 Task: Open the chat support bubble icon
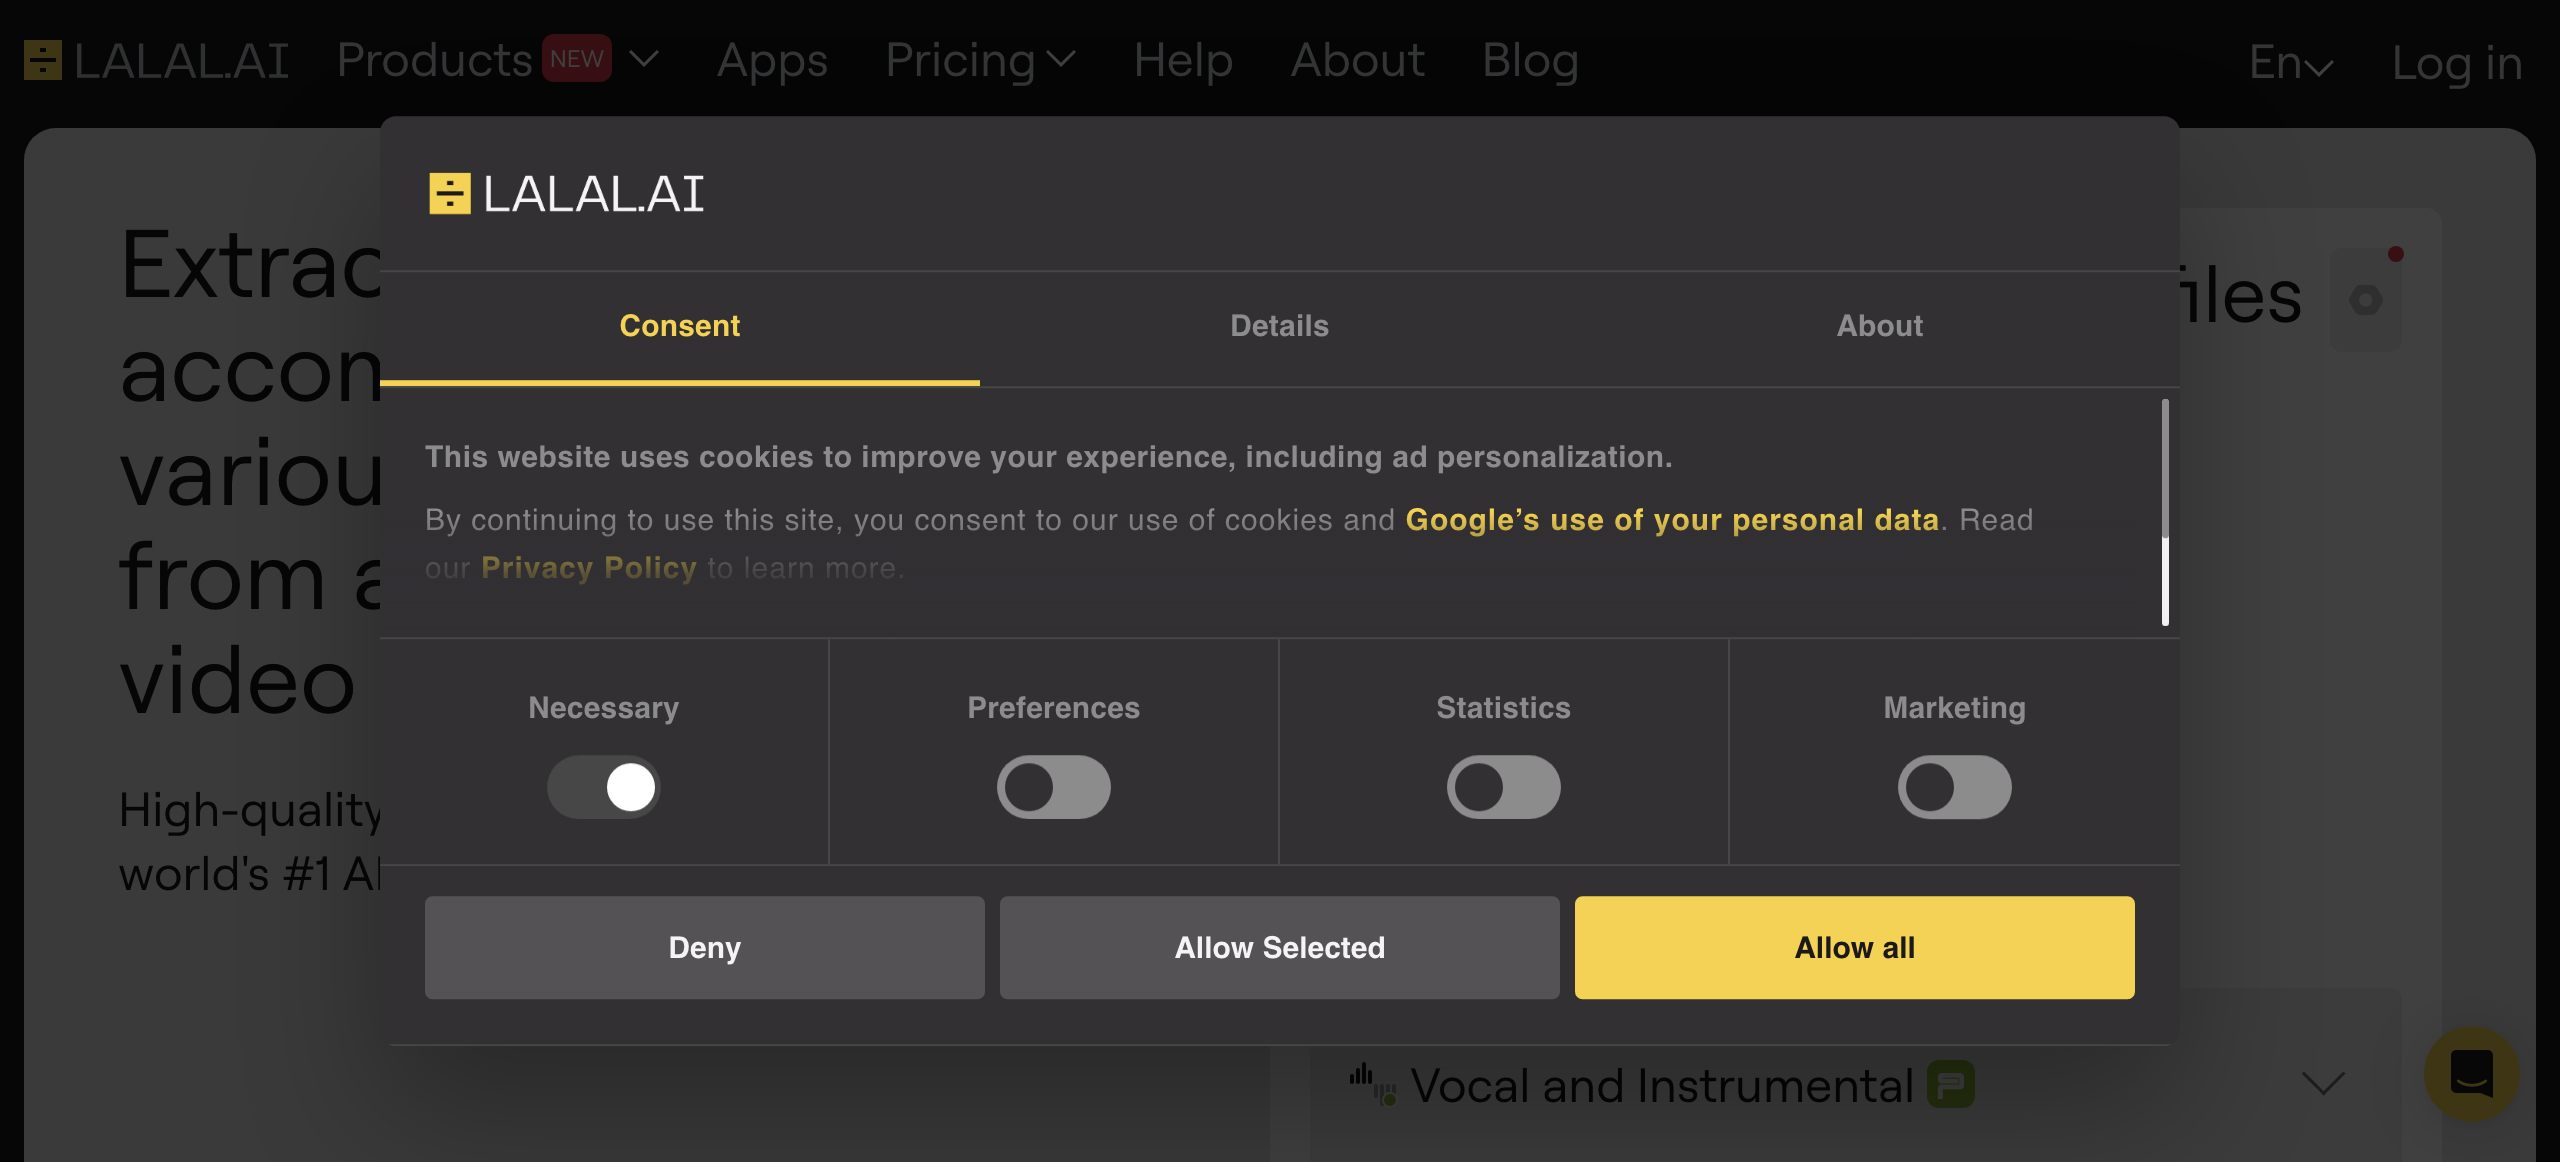click(2471, 1074)
